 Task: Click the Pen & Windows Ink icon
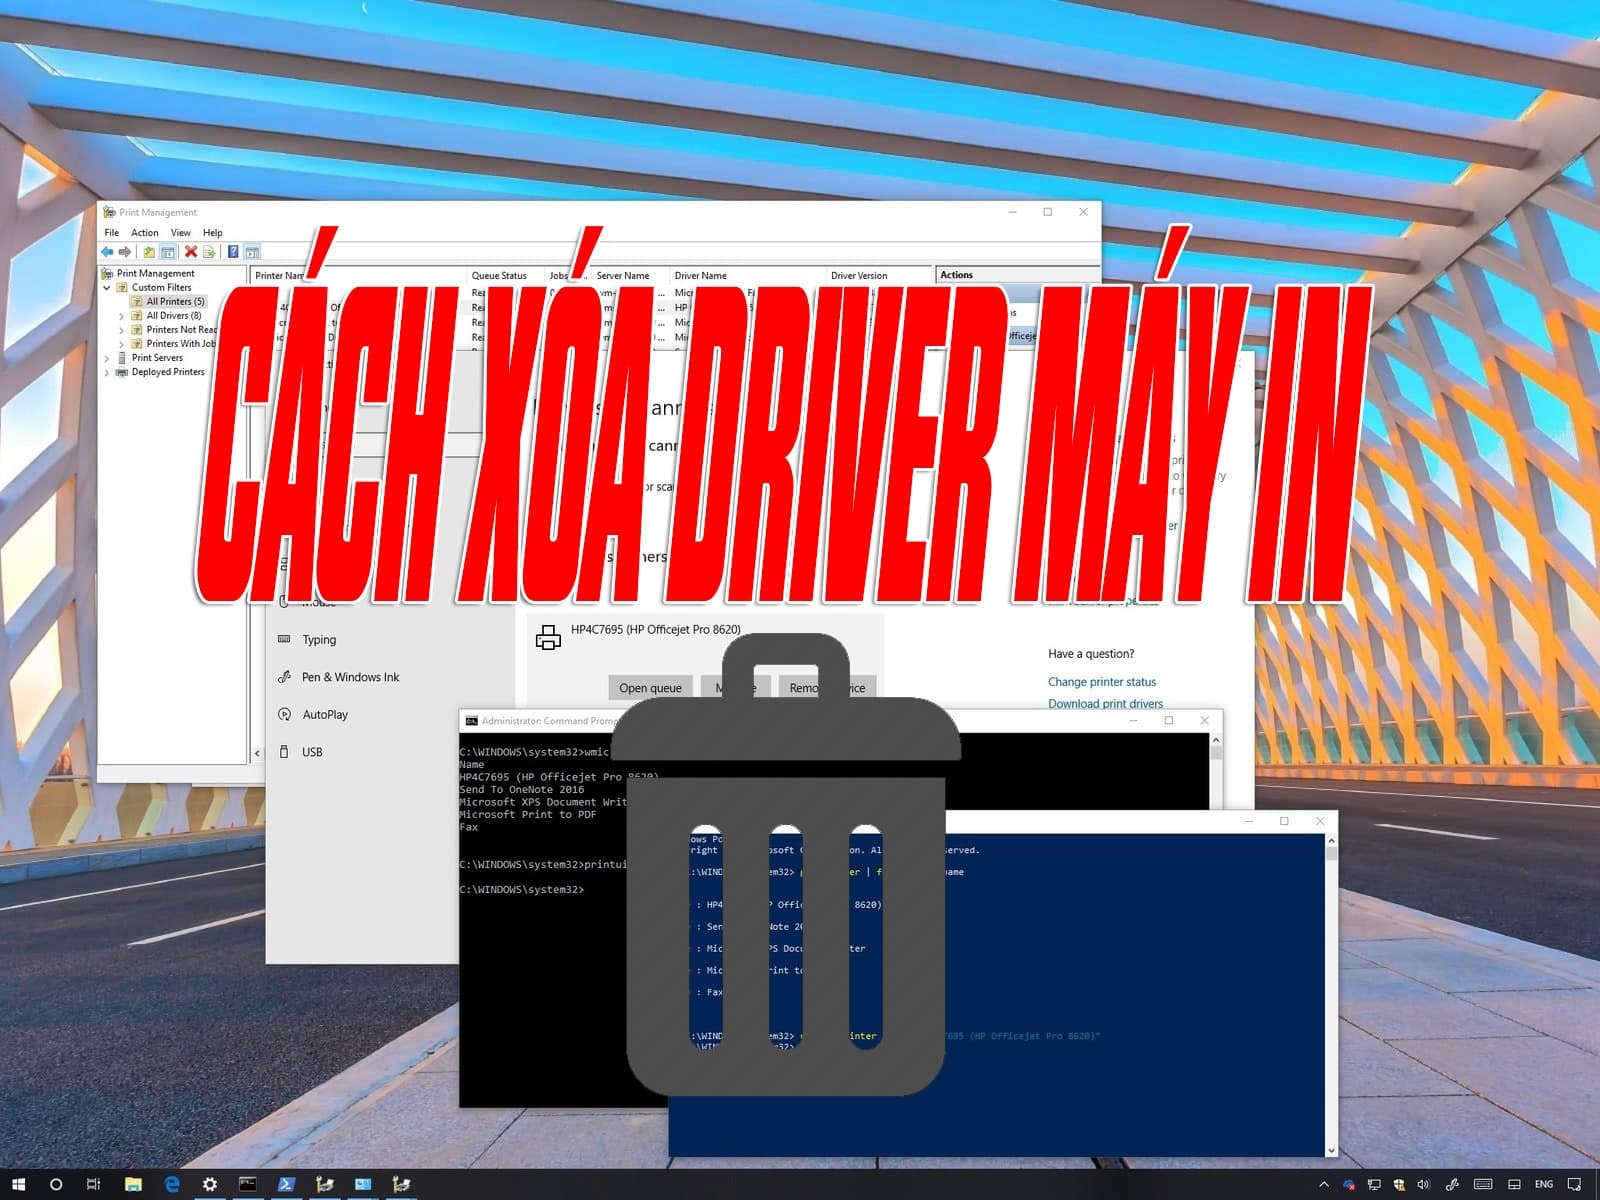(284, 677)
